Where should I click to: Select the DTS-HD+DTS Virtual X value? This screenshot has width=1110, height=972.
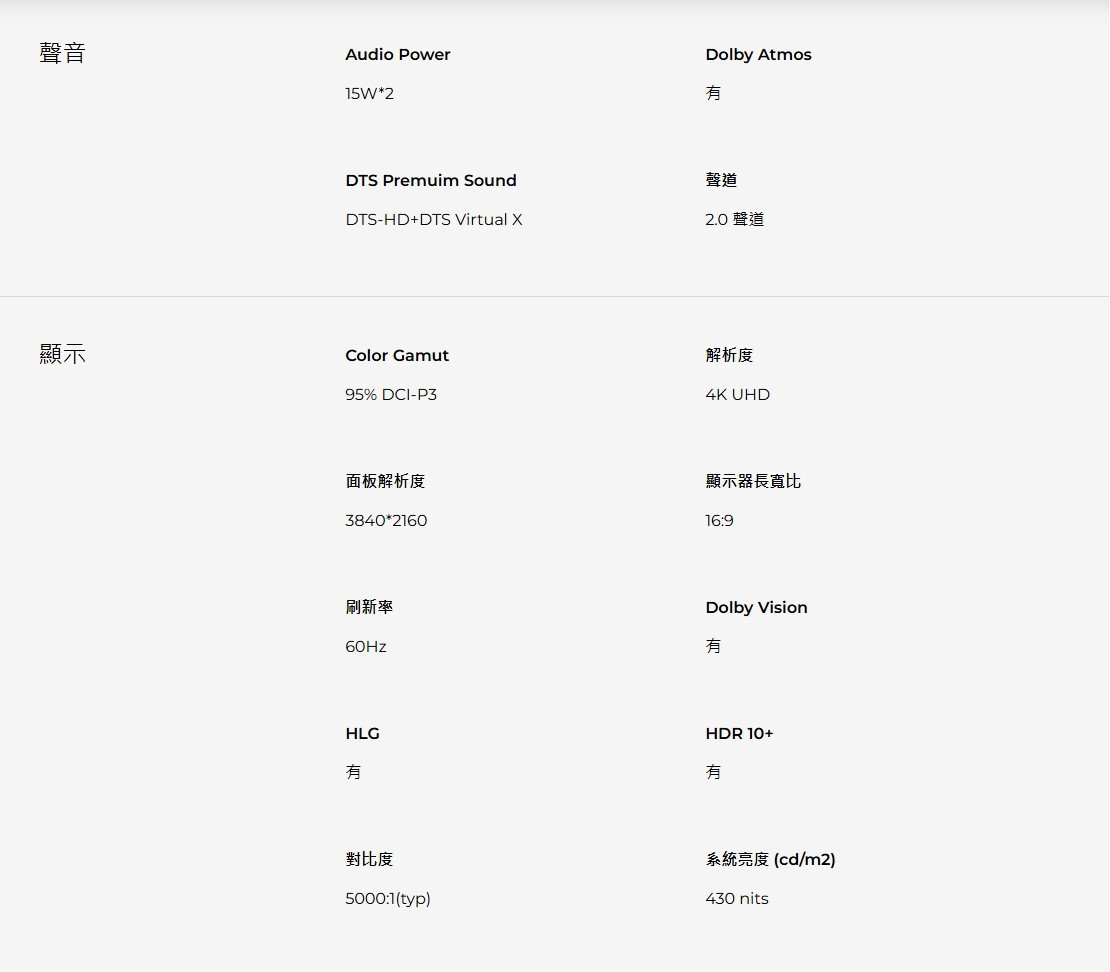tap(433, 220)
